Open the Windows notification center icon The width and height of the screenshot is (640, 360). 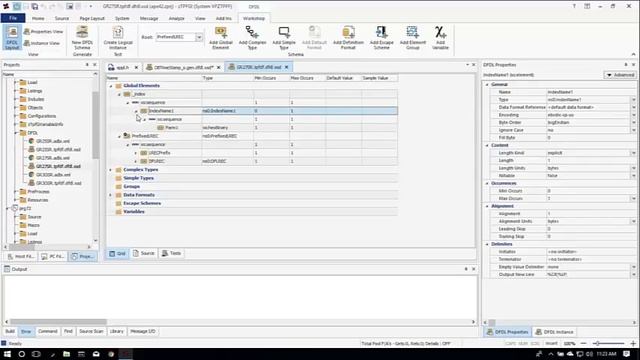[627, 354]
